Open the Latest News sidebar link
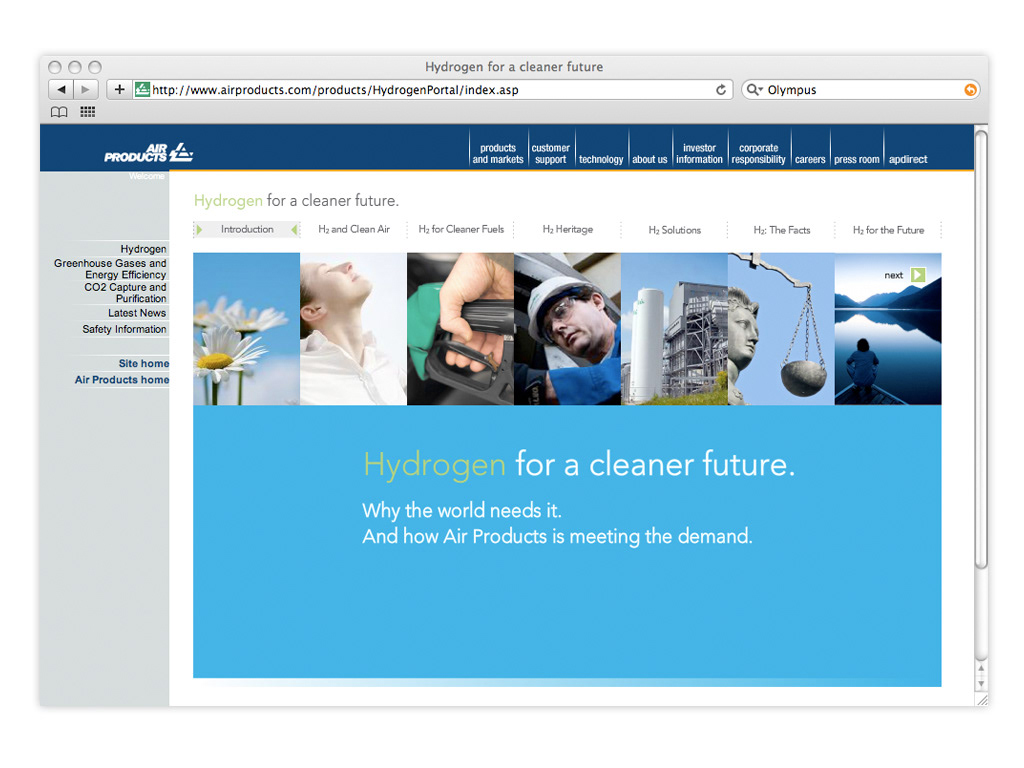The width and height of the screenshot is (1024, 768). (137, 313)
